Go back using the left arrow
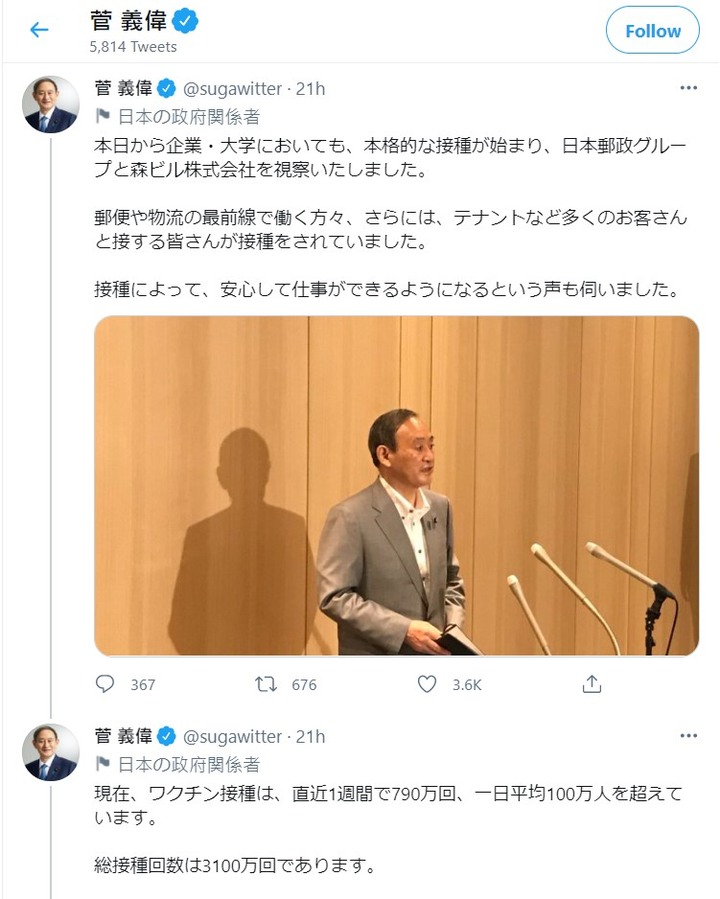 coord(39,29)
